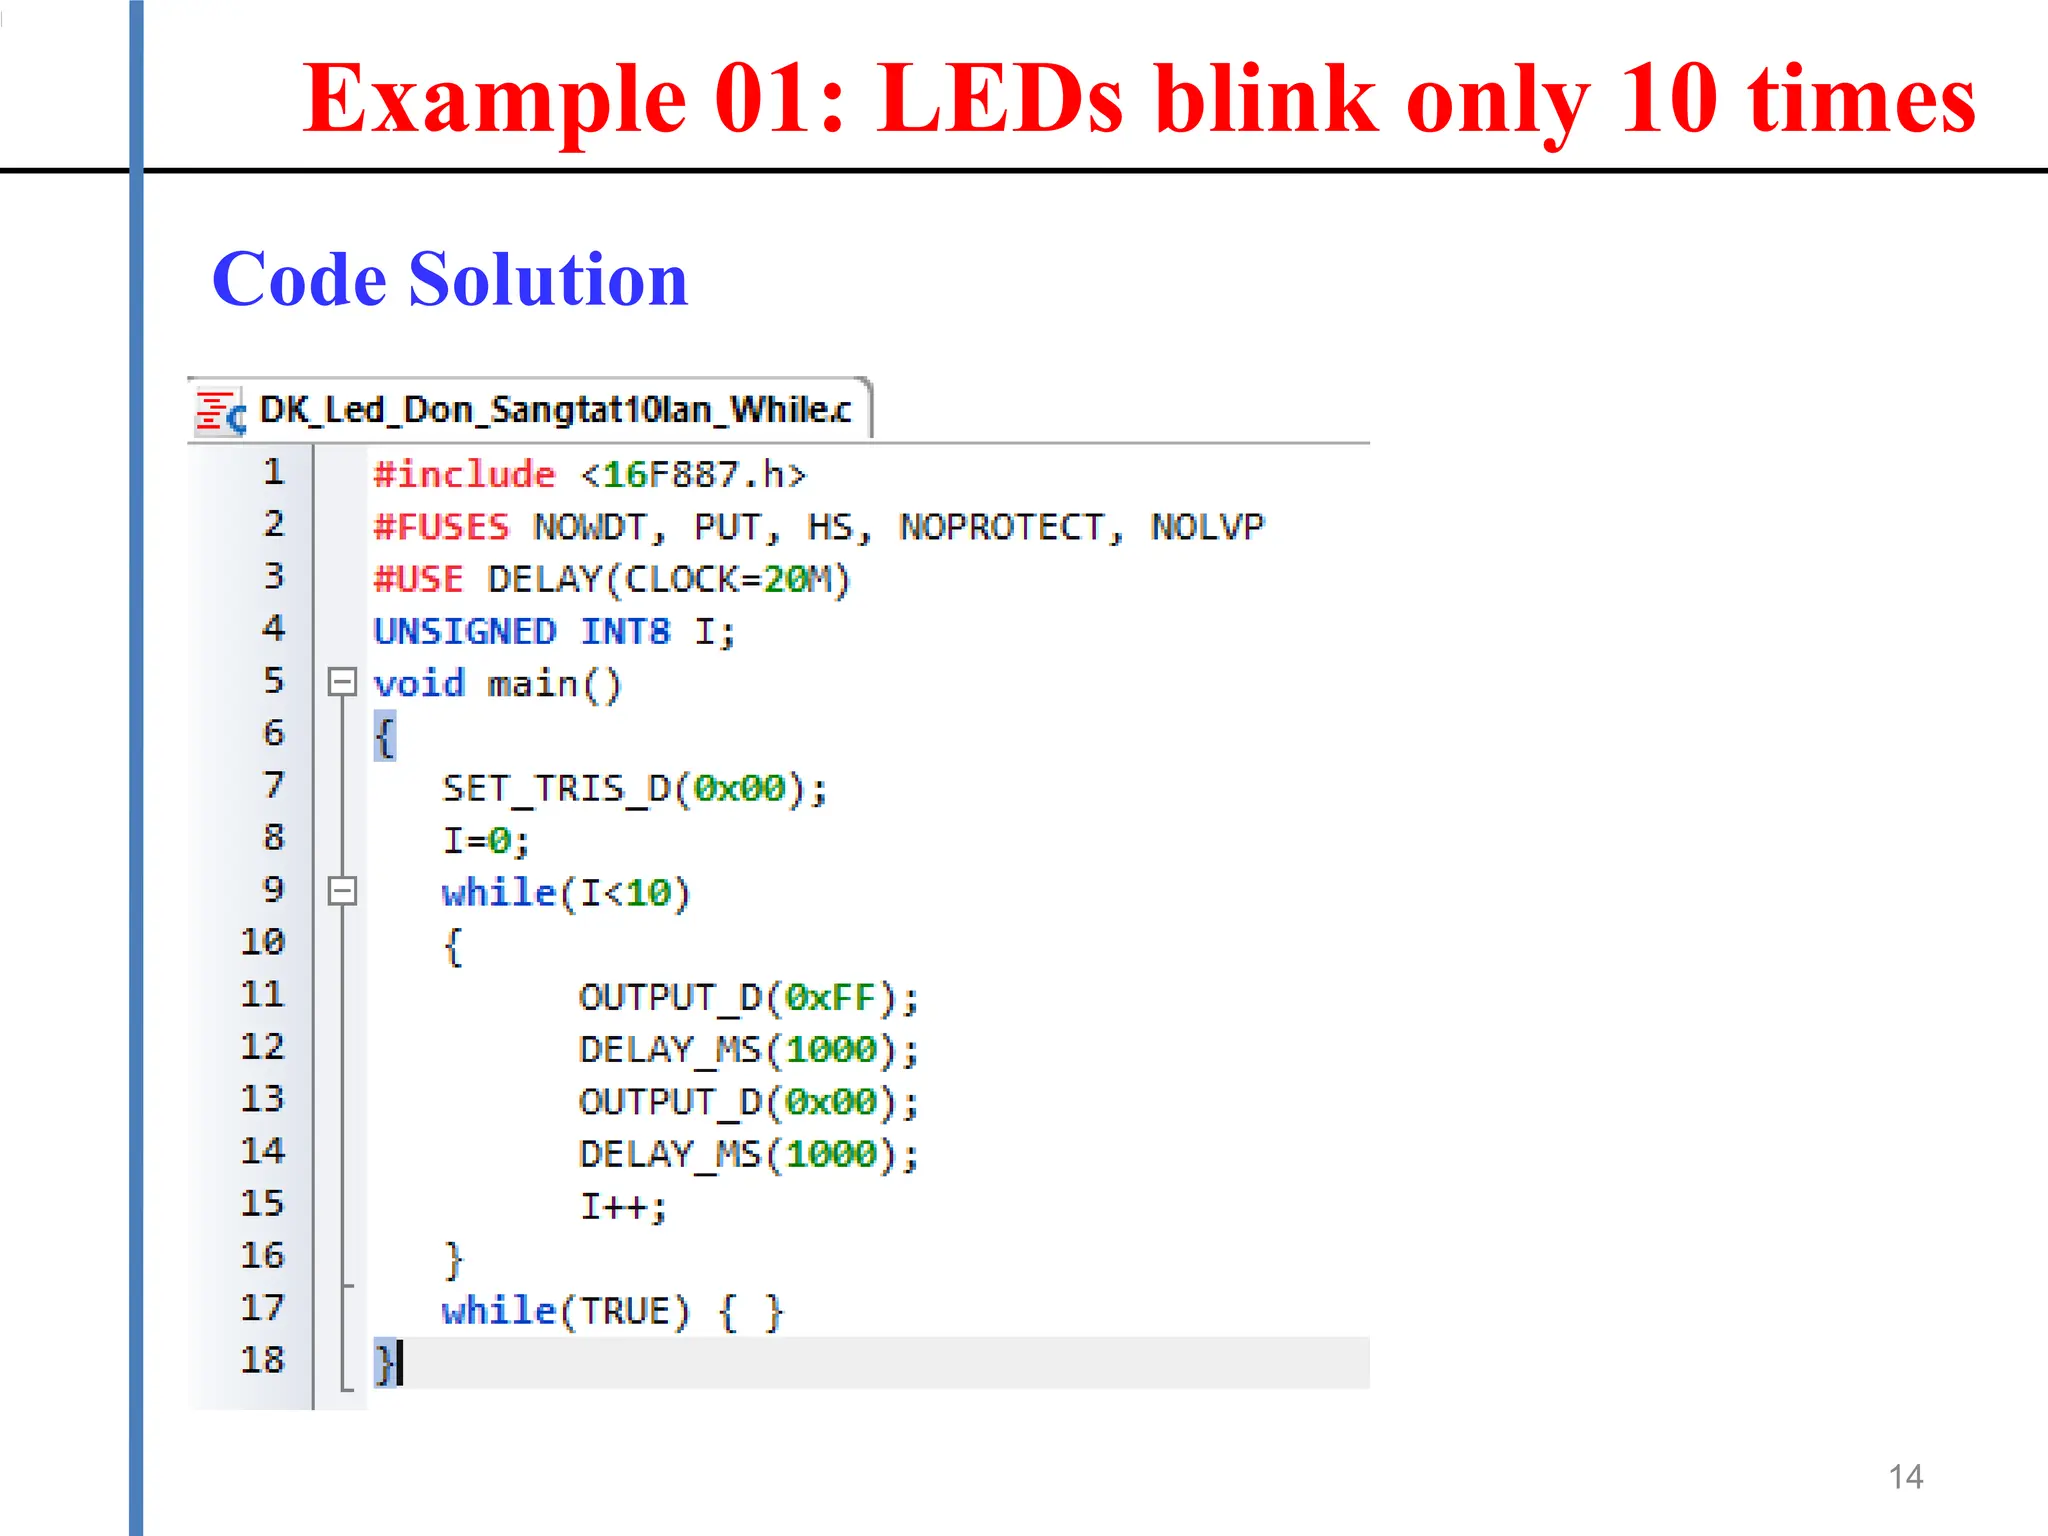Click the closing brace on line 18

[385, 1363]
